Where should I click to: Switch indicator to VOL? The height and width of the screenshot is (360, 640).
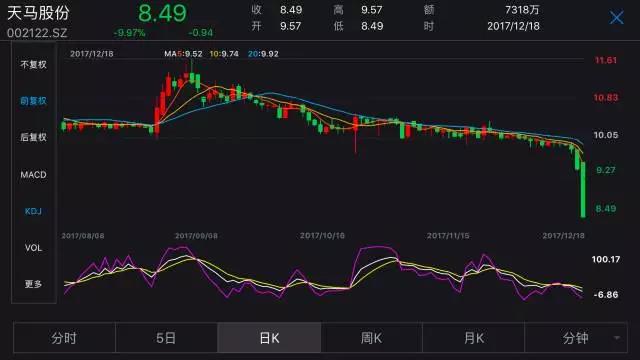pos(33,248)
